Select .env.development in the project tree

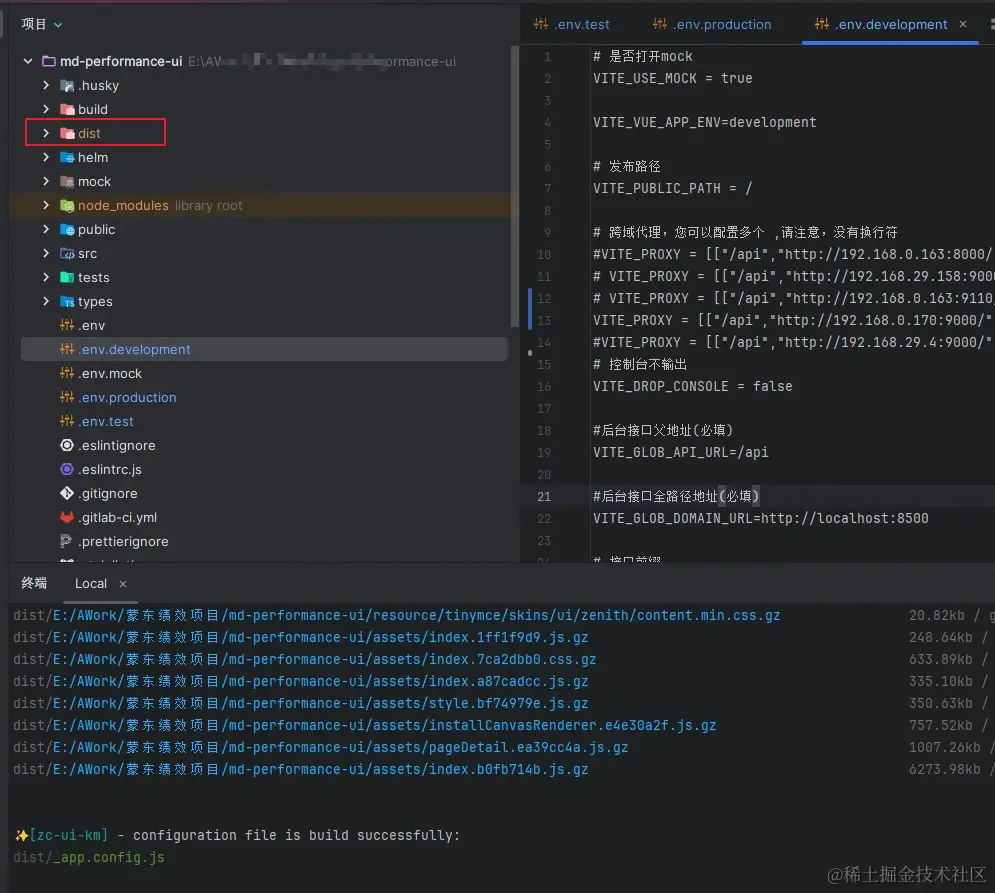click(264, 350)
